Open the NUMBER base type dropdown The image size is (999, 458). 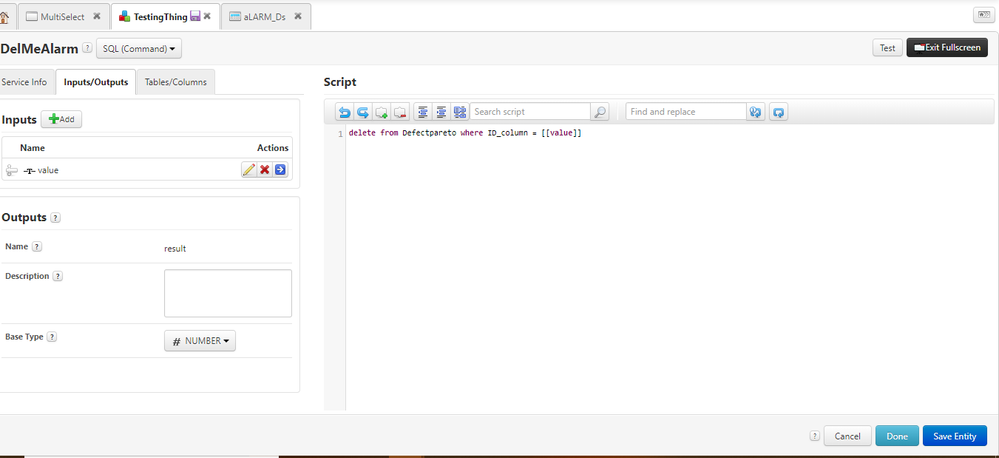pyautogui.click(x=200, y=341)
